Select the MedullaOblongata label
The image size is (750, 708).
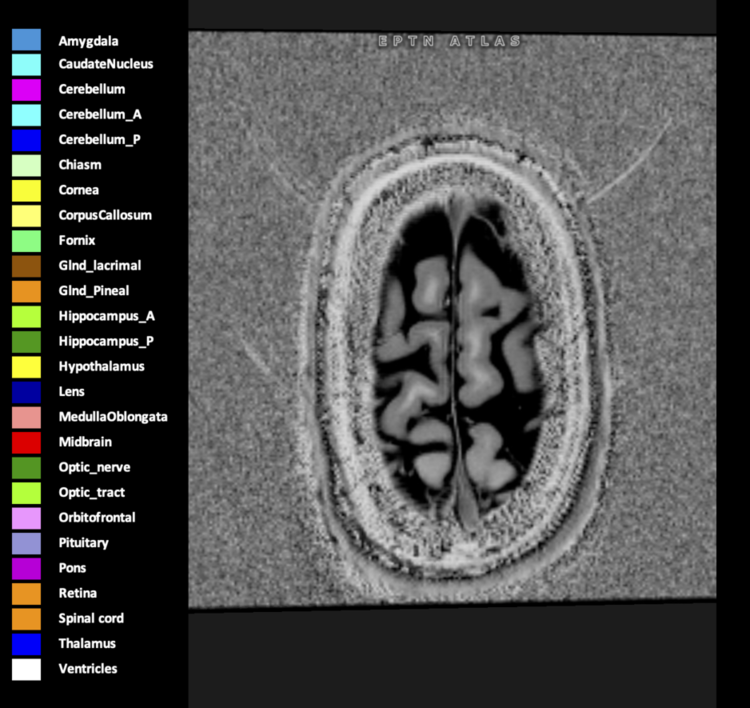[113, 417]
